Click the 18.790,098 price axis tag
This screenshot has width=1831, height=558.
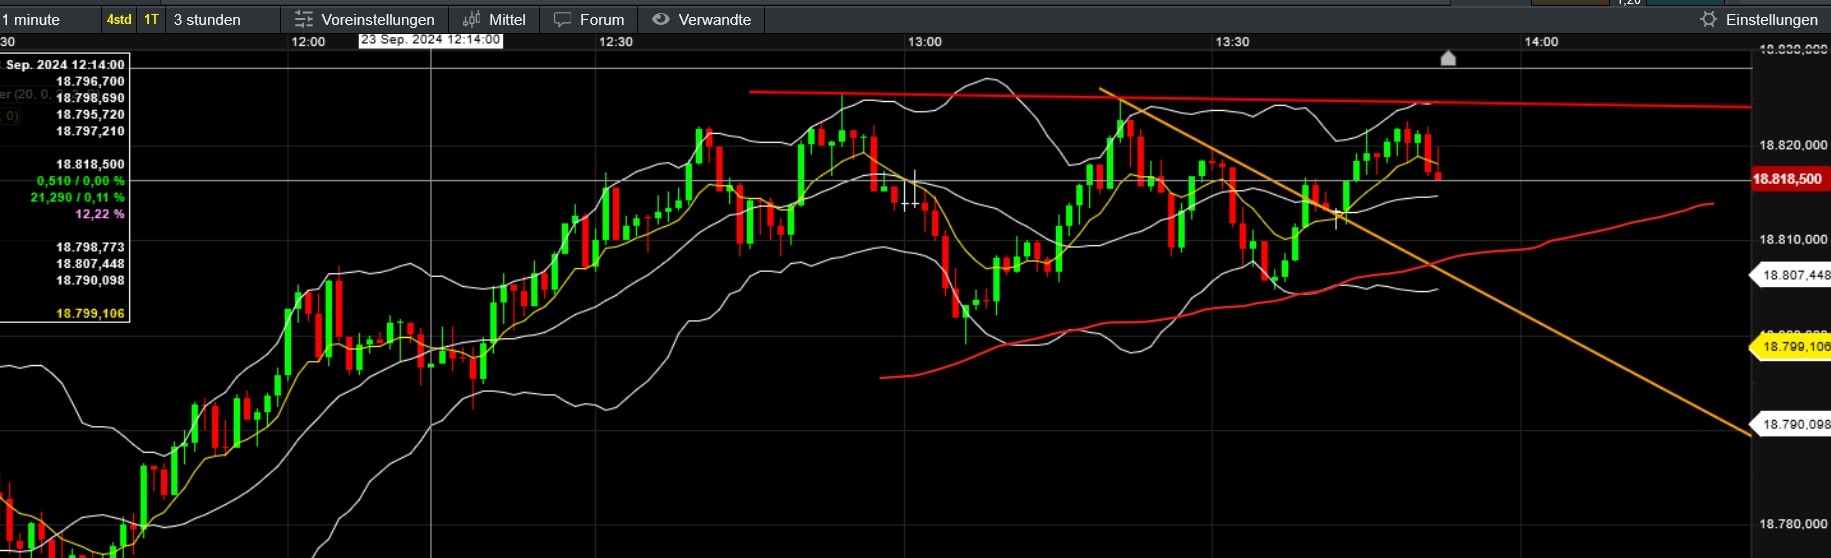coord(1792,424)
